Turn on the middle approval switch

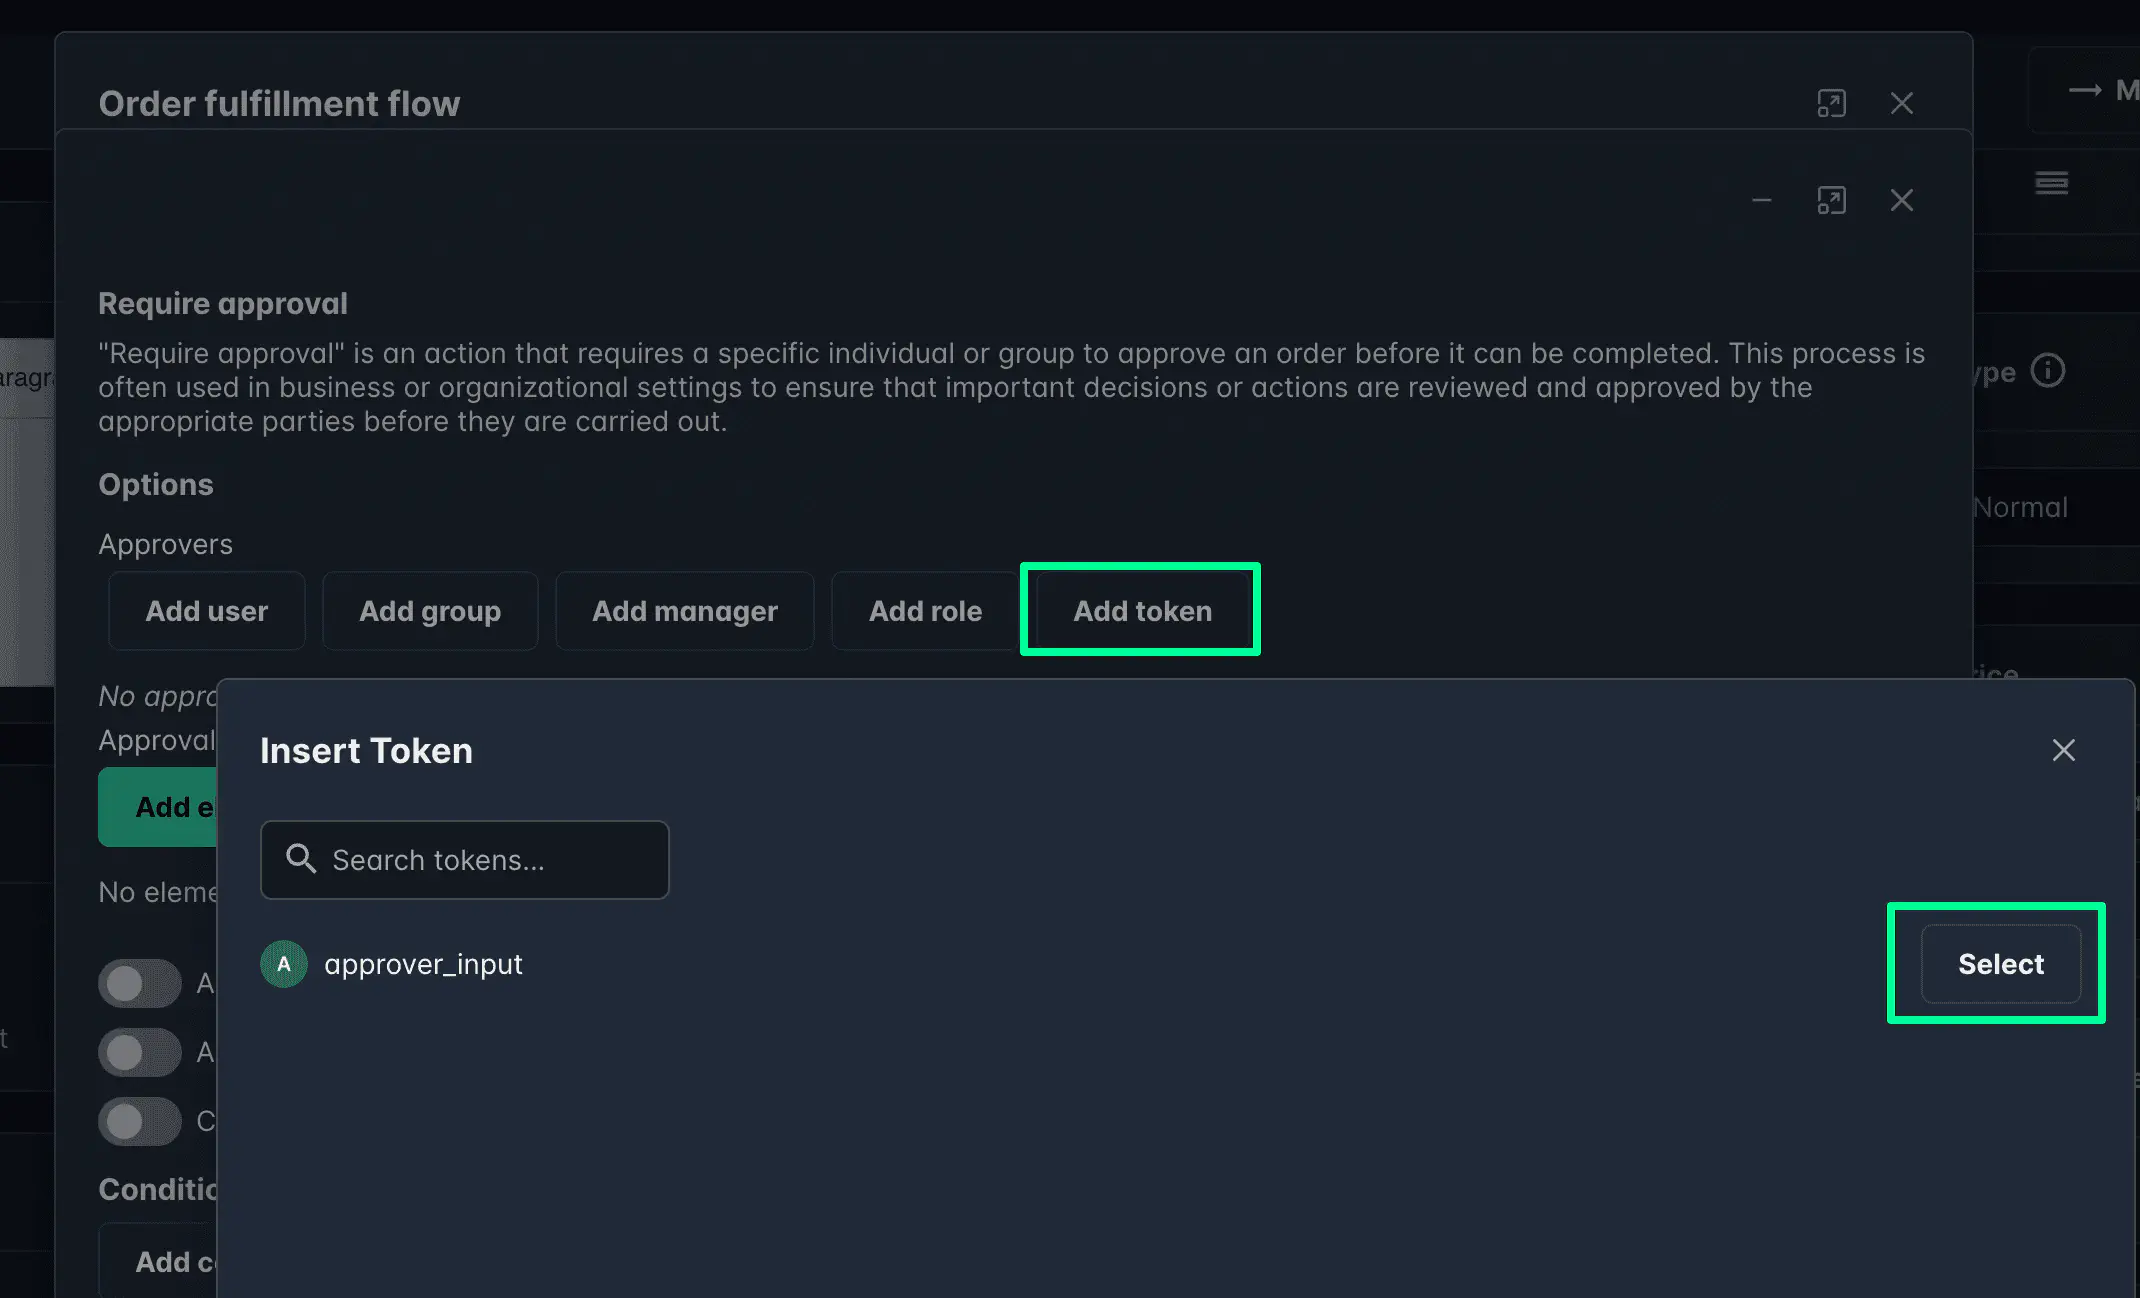139,1052
